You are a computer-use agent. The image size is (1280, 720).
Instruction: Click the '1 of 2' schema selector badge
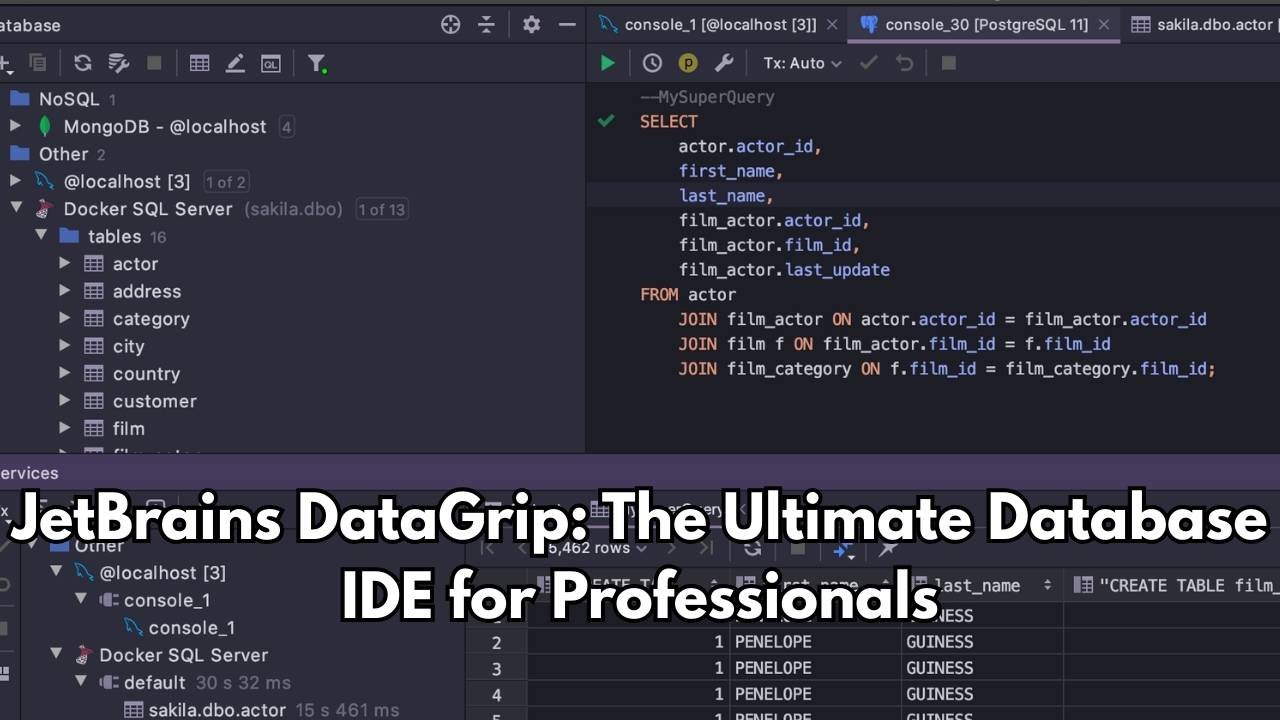click(226, 182)
